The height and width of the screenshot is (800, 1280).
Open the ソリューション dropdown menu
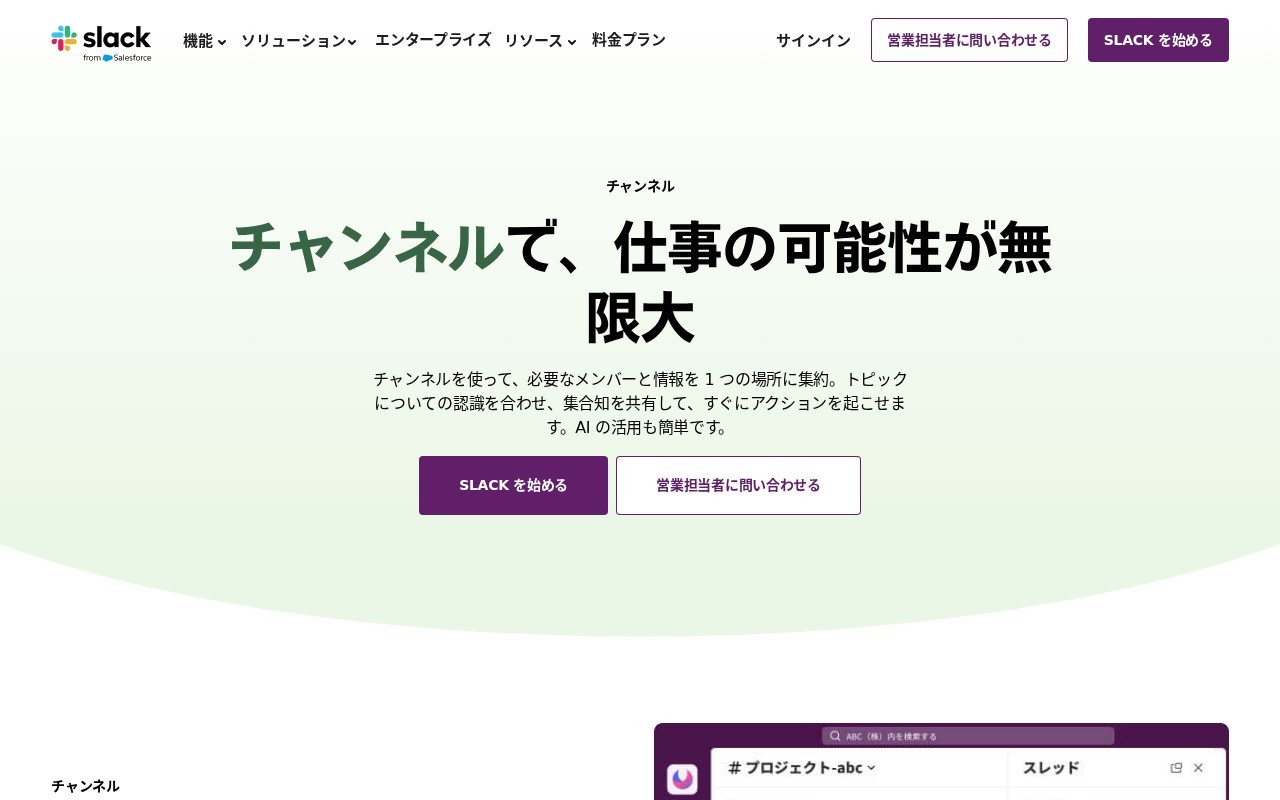[x=299, y=41]
